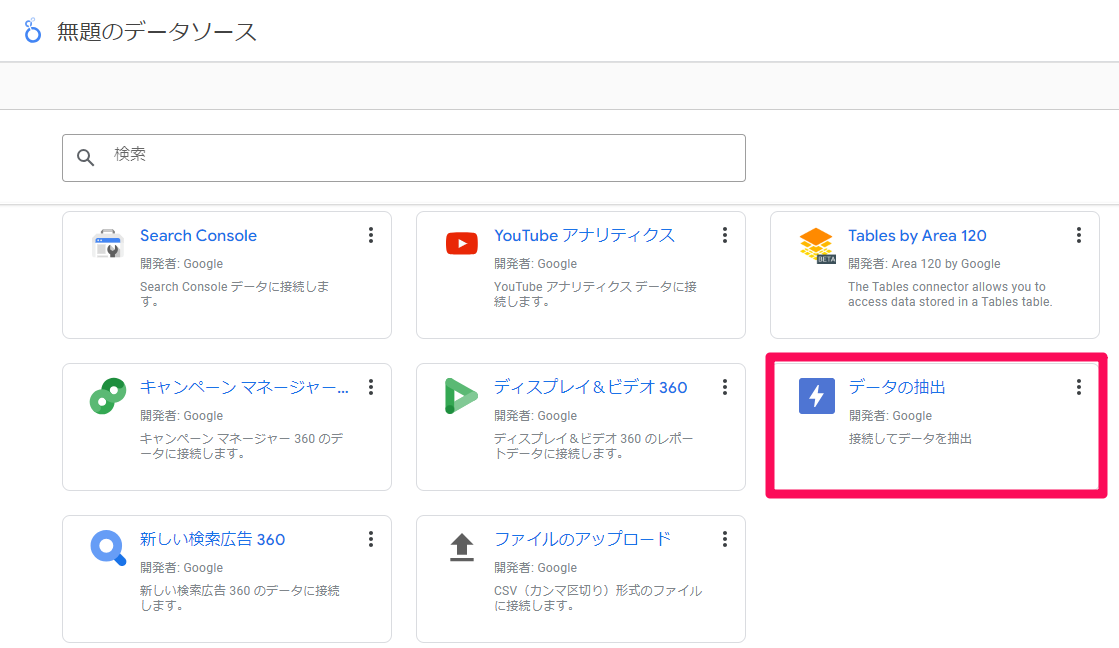Click the YouTube アナリティクス データに接続します description
Screen dimensions: 1119x648
point(595,294)
